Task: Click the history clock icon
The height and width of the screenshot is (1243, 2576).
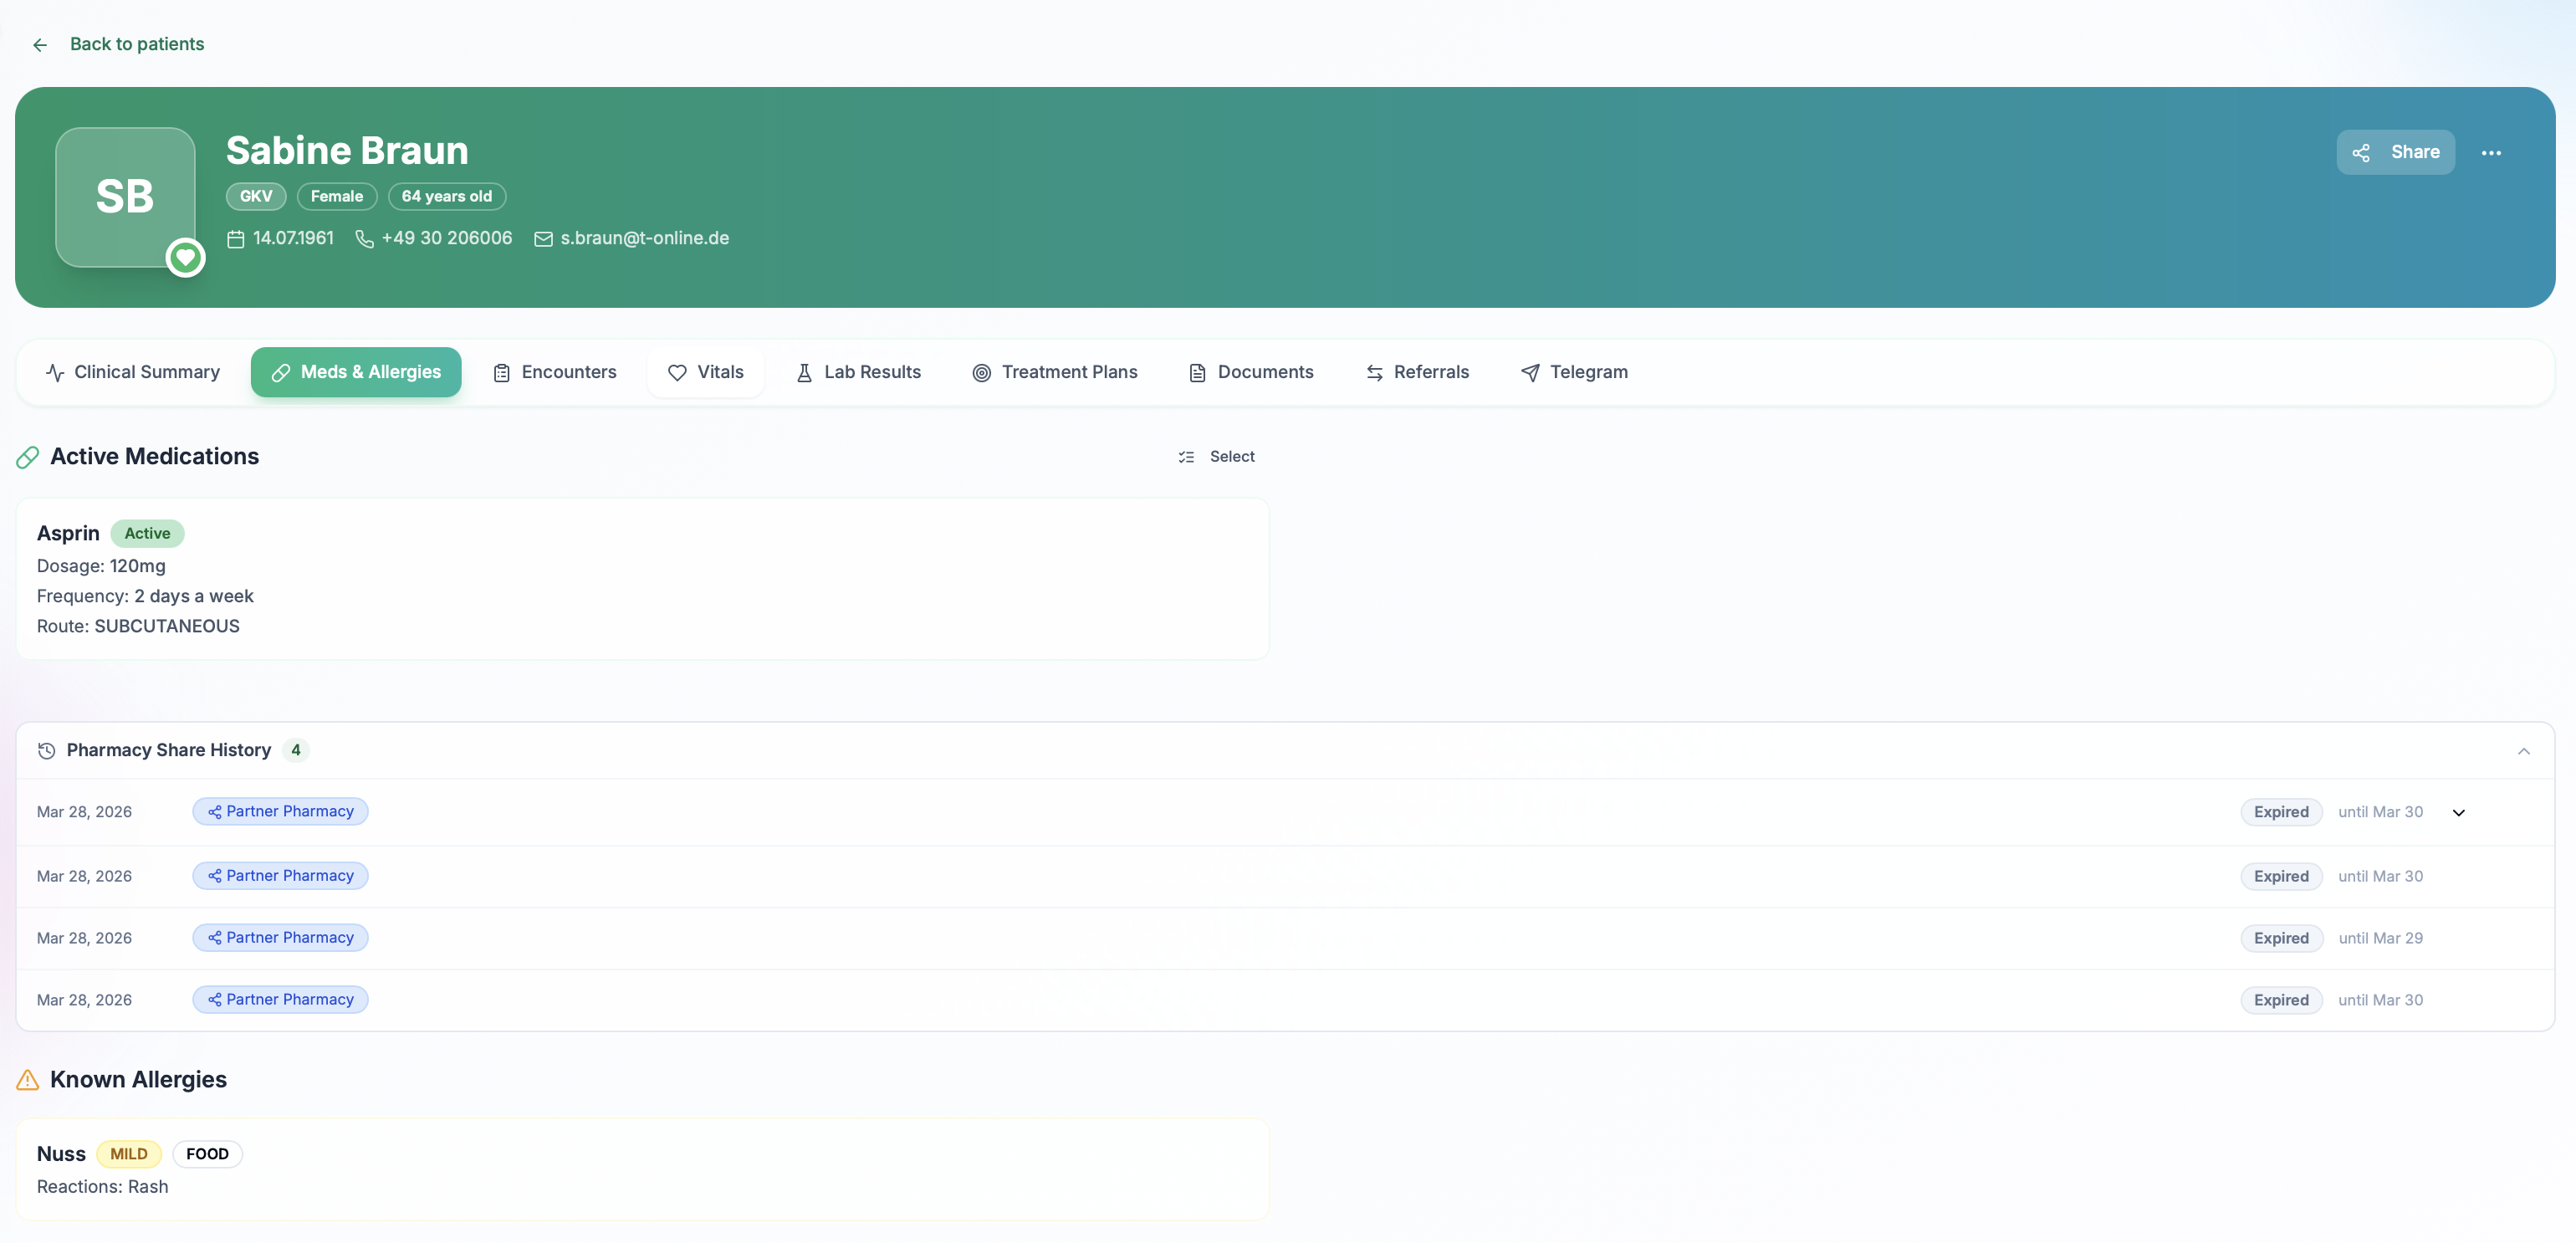Action: point(46,751)
